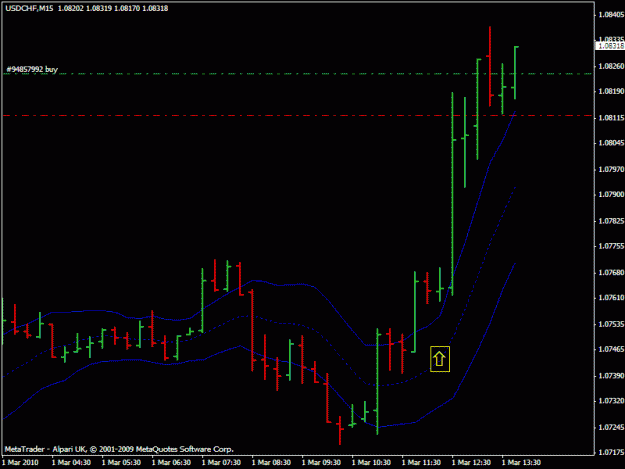Click time axis label 1 Mar 10:30
The image size is (625, 469).
(x=371, y=462)
